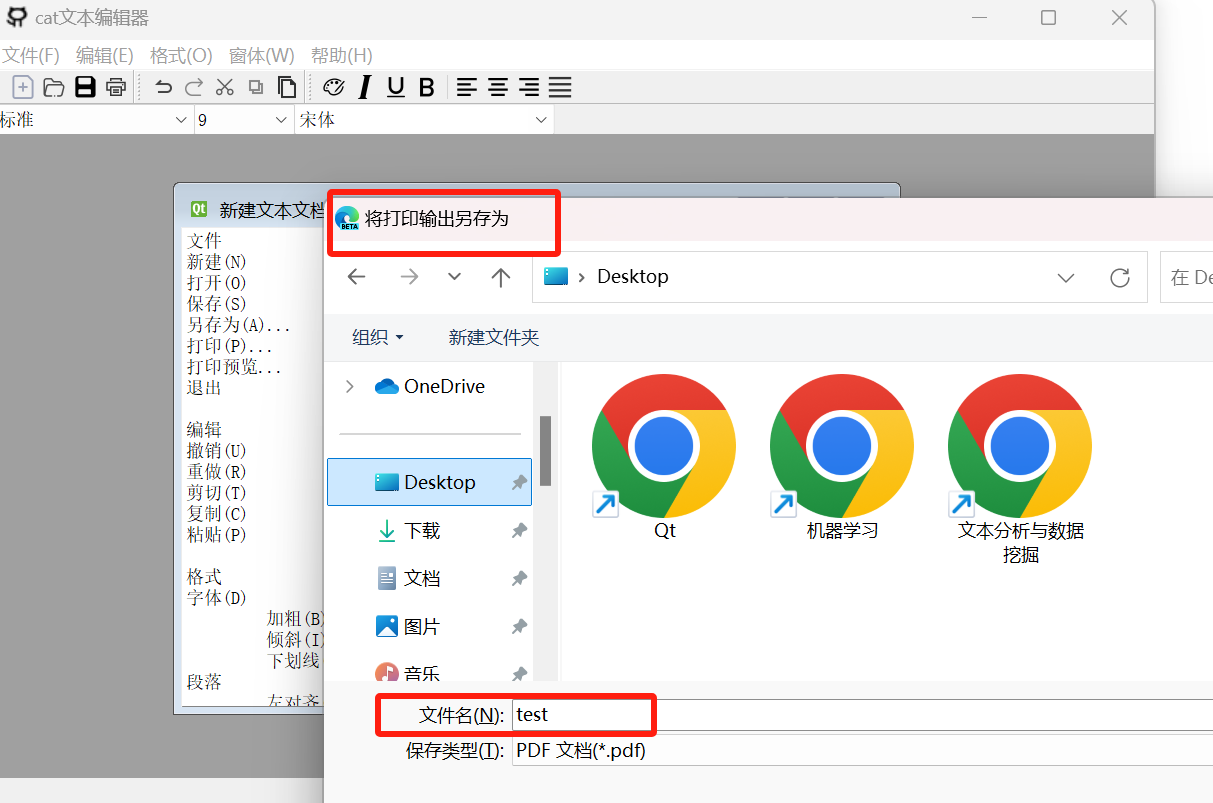Click the Redo arrow icon
Screen dimensions: 1213x803
point(194,87)
